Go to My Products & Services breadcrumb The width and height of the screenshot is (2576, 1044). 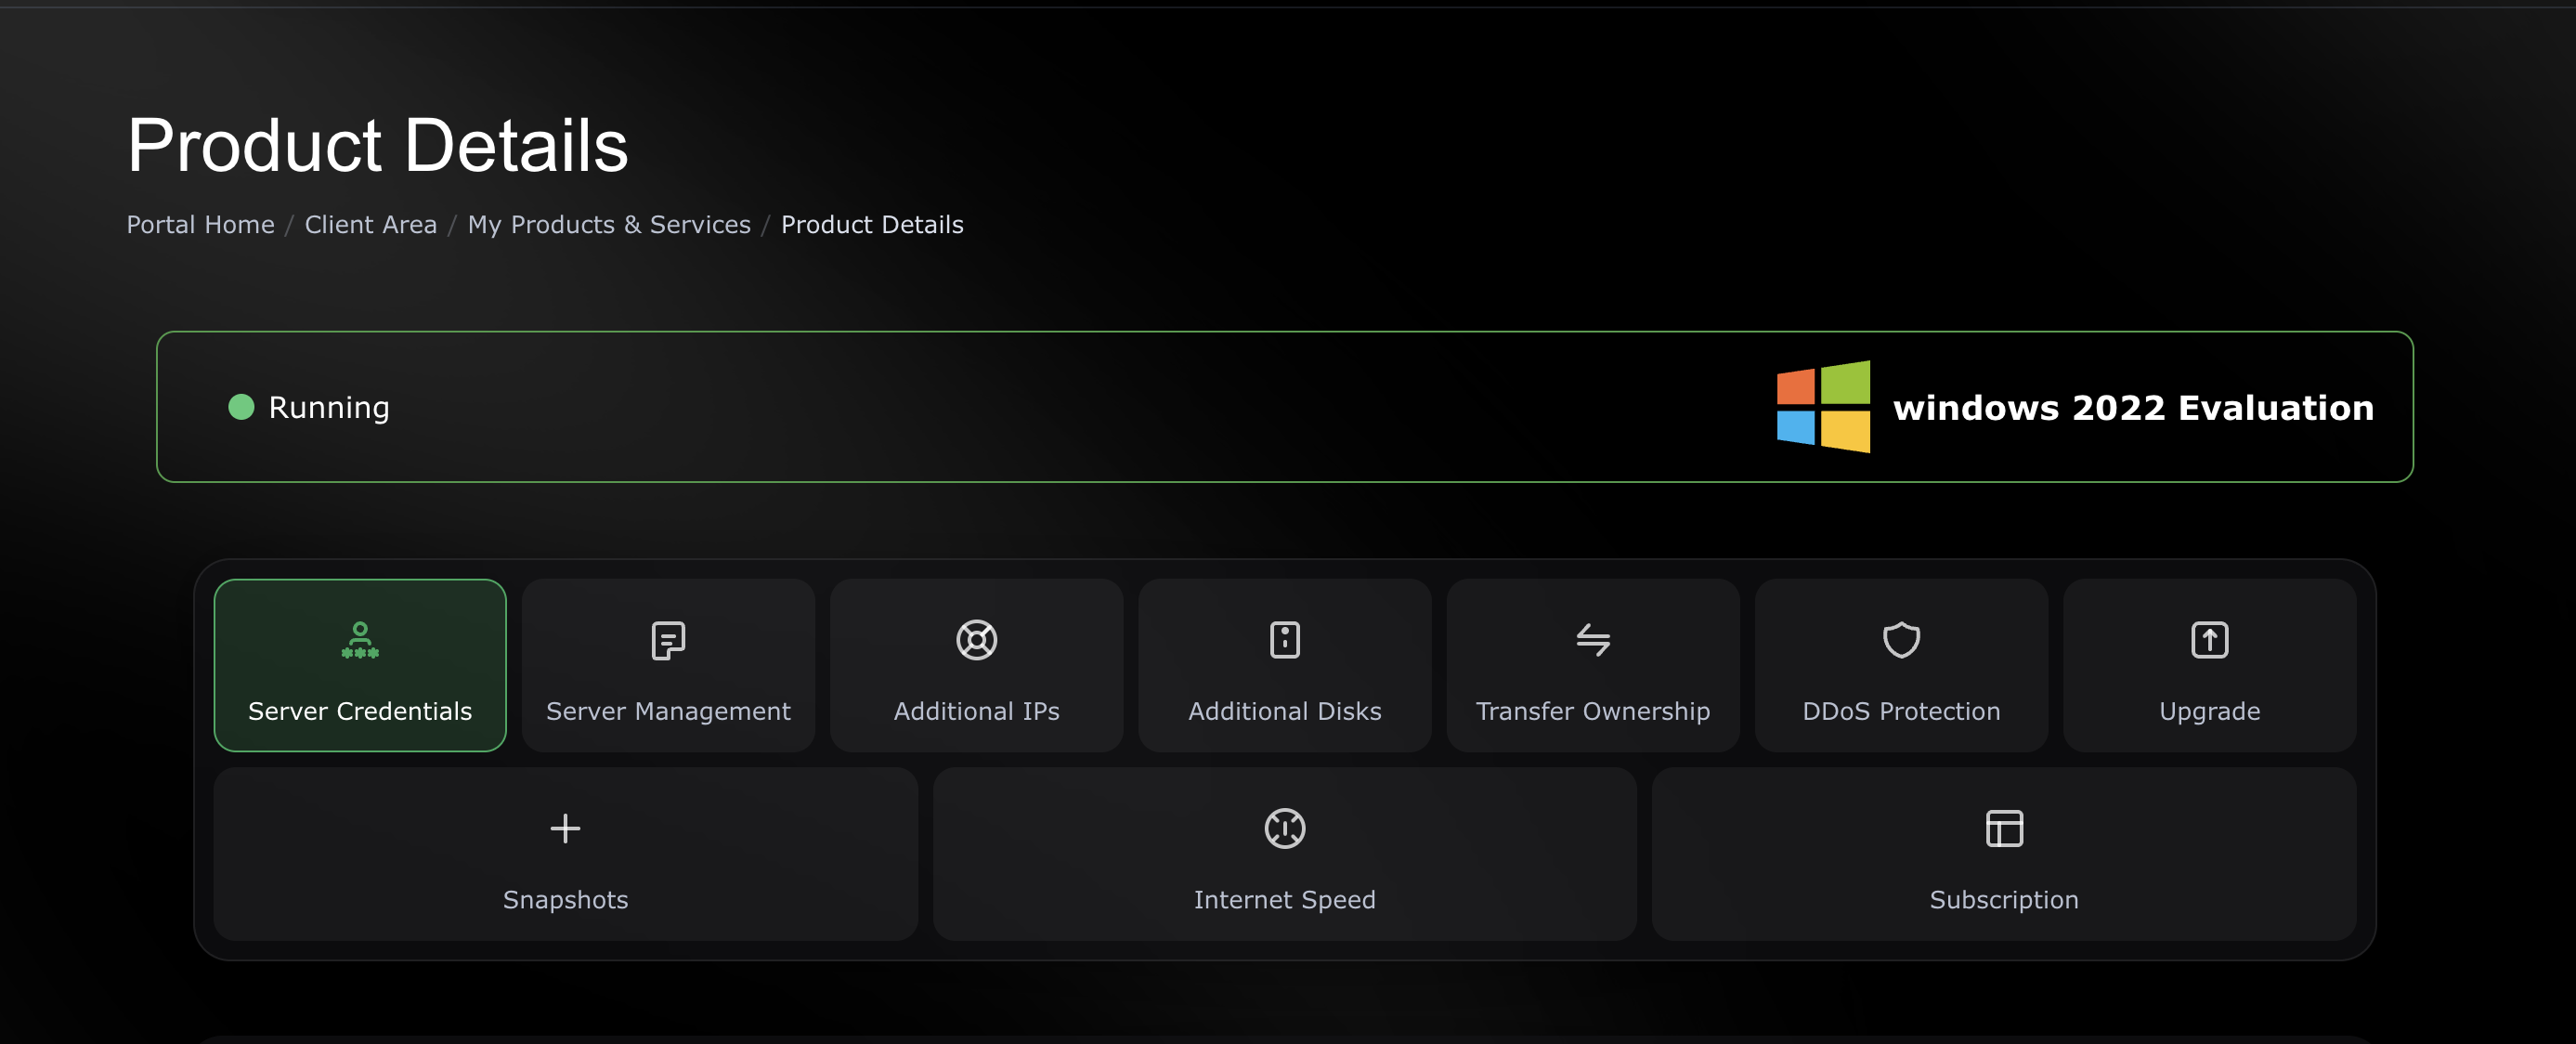(x=609, y=225)
